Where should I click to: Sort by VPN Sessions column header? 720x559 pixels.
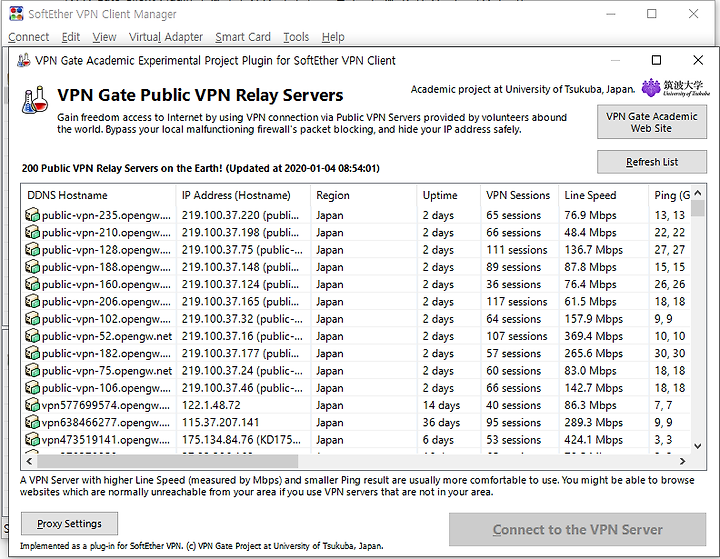pyautogui.click(x=519, y=195)
